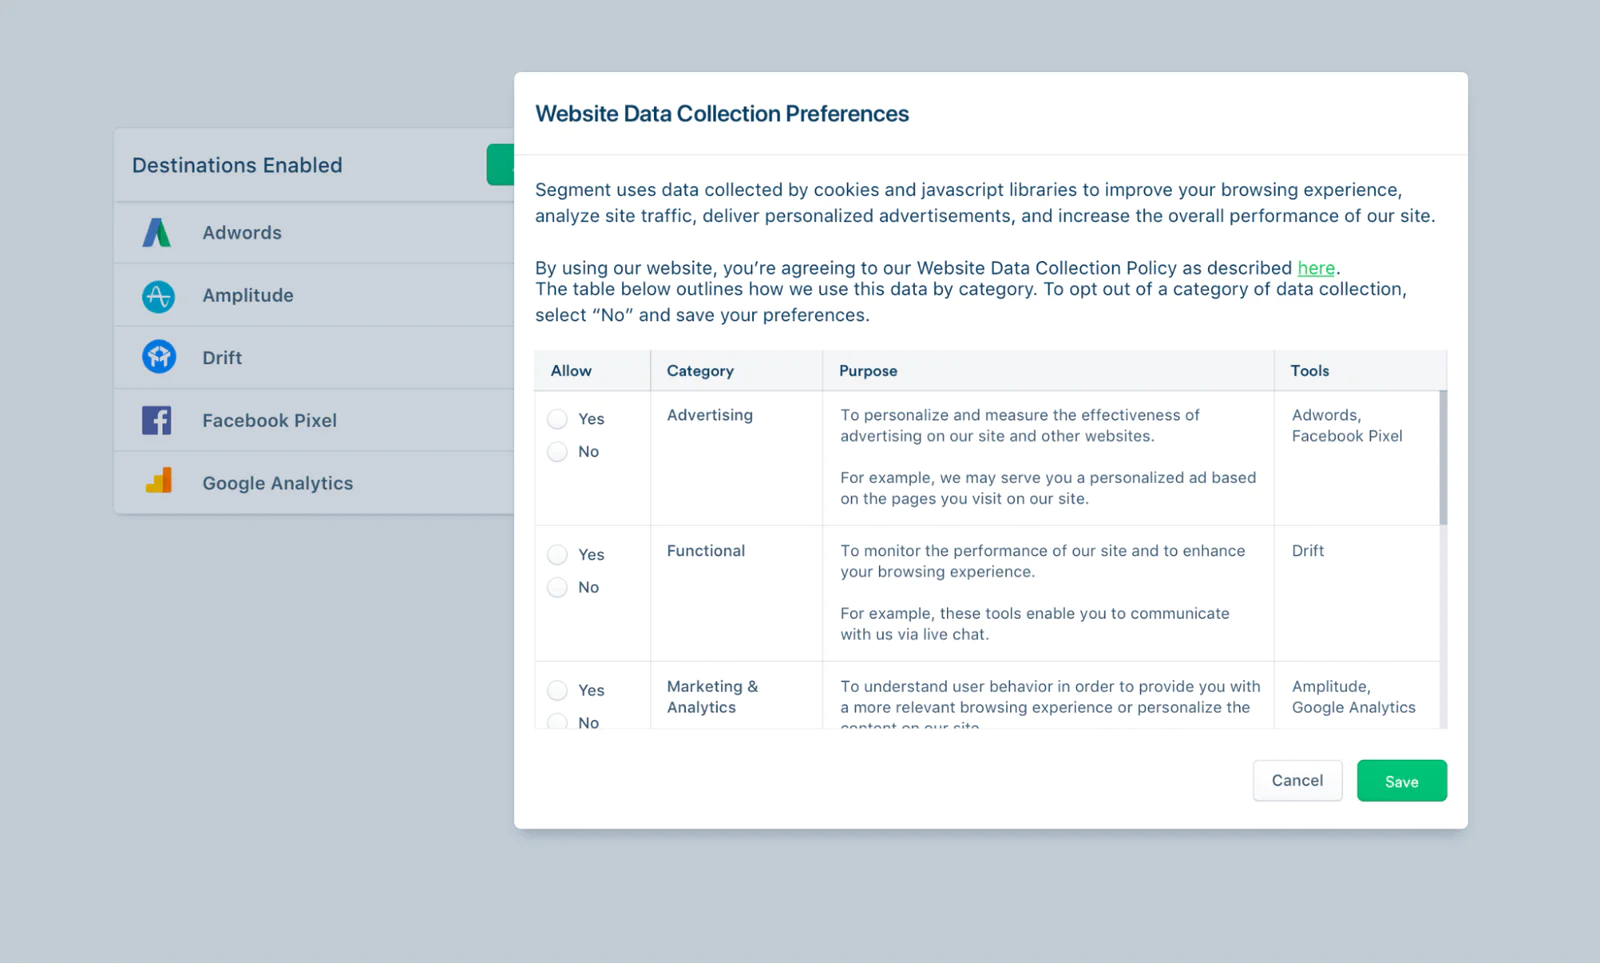Select Yes for Functional category
The width and height of the screenshot is (1600, 964).
click(x=557, y=555)
